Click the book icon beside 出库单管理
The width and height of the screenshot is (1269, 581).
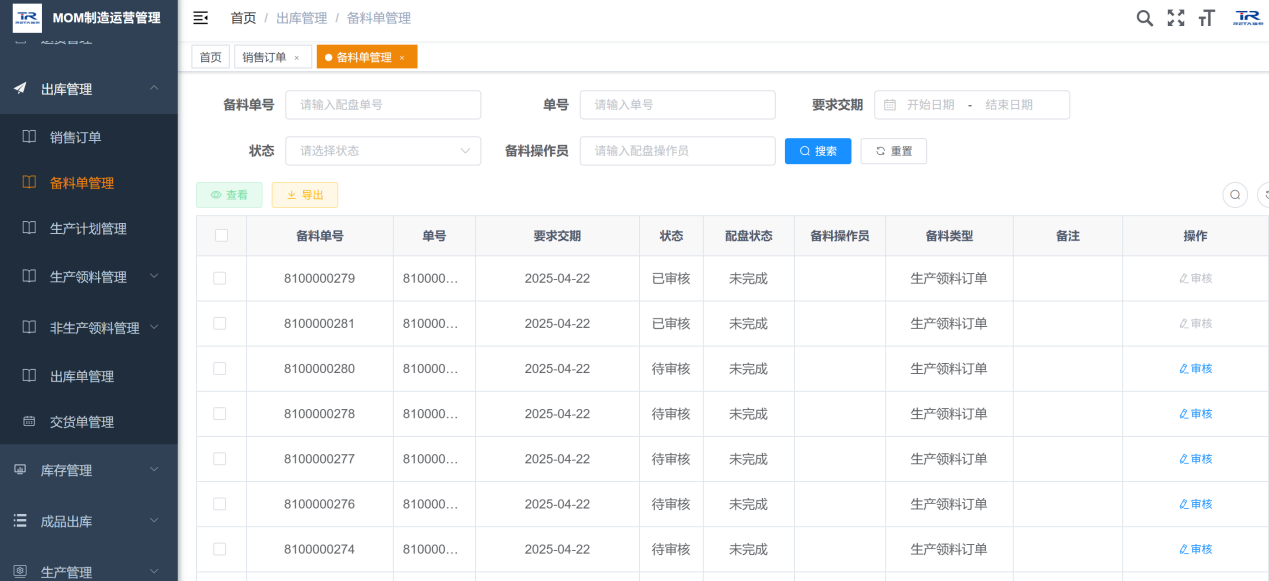29,376
